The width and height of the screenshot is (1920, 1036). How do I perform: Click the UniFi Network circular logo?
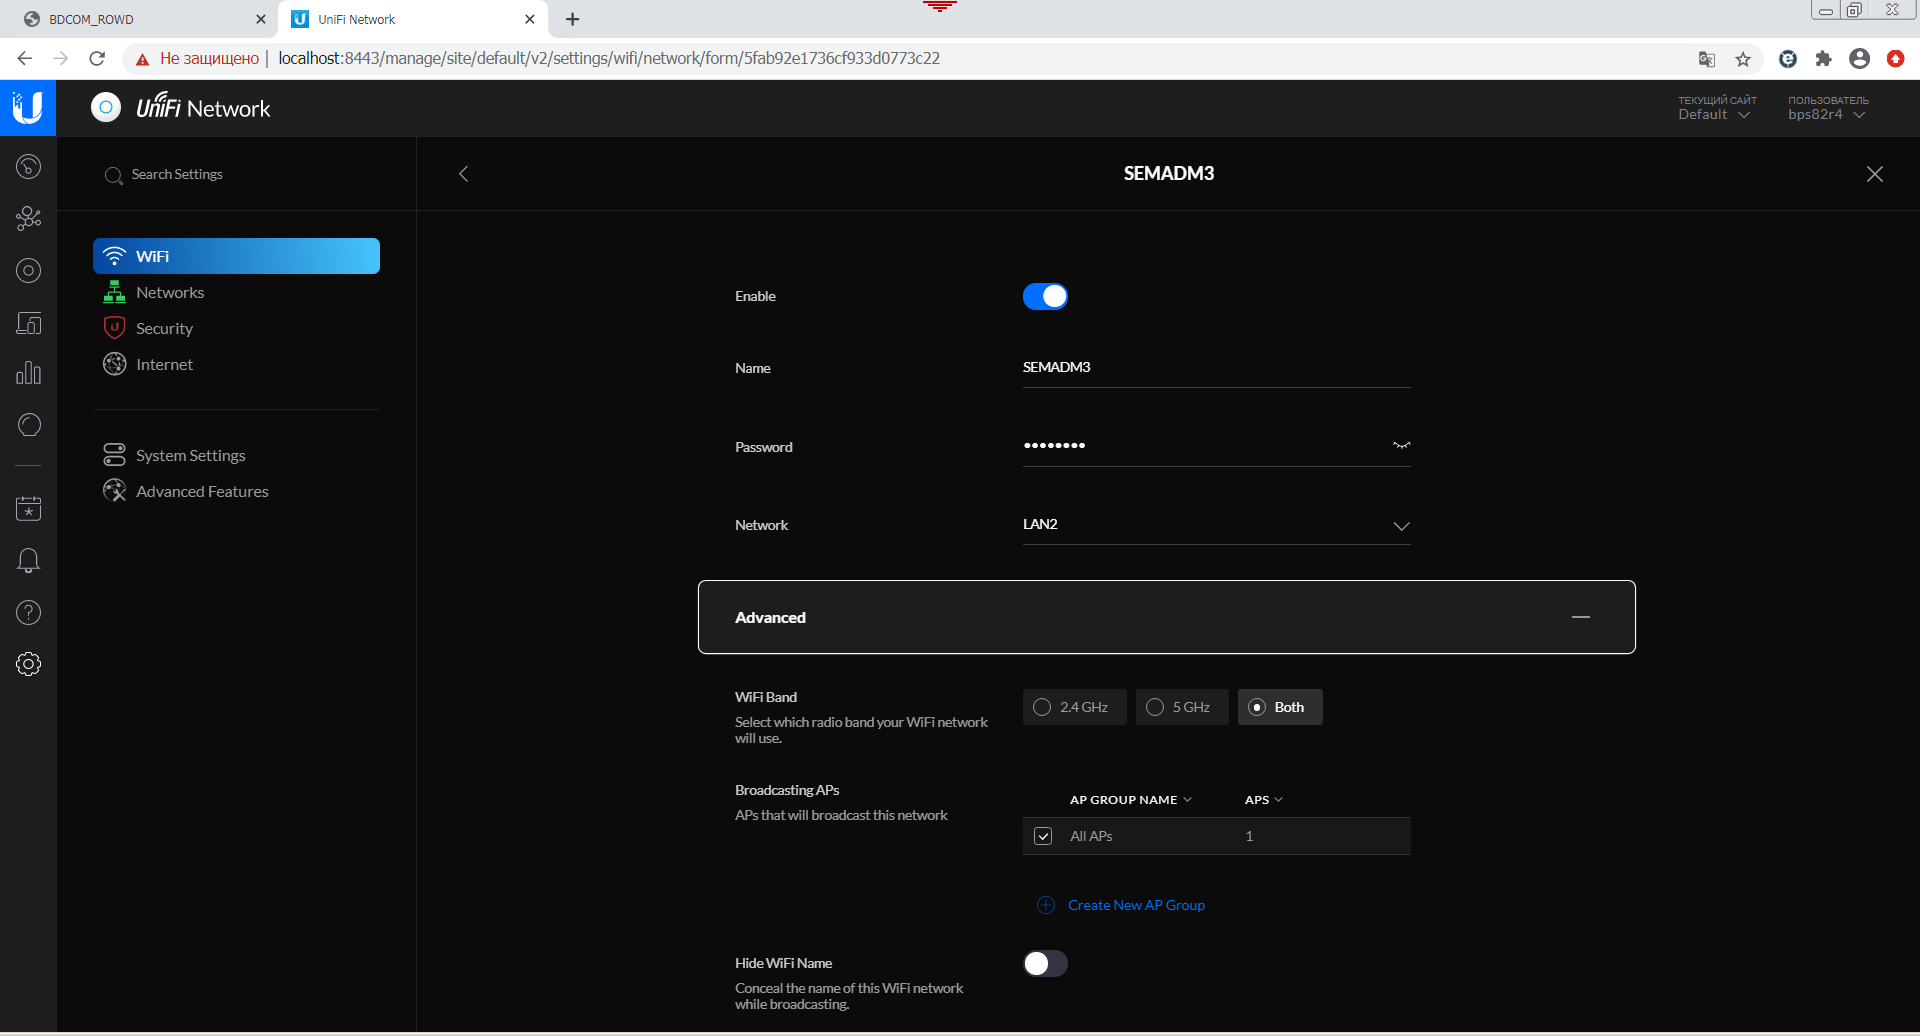point(106,107)
